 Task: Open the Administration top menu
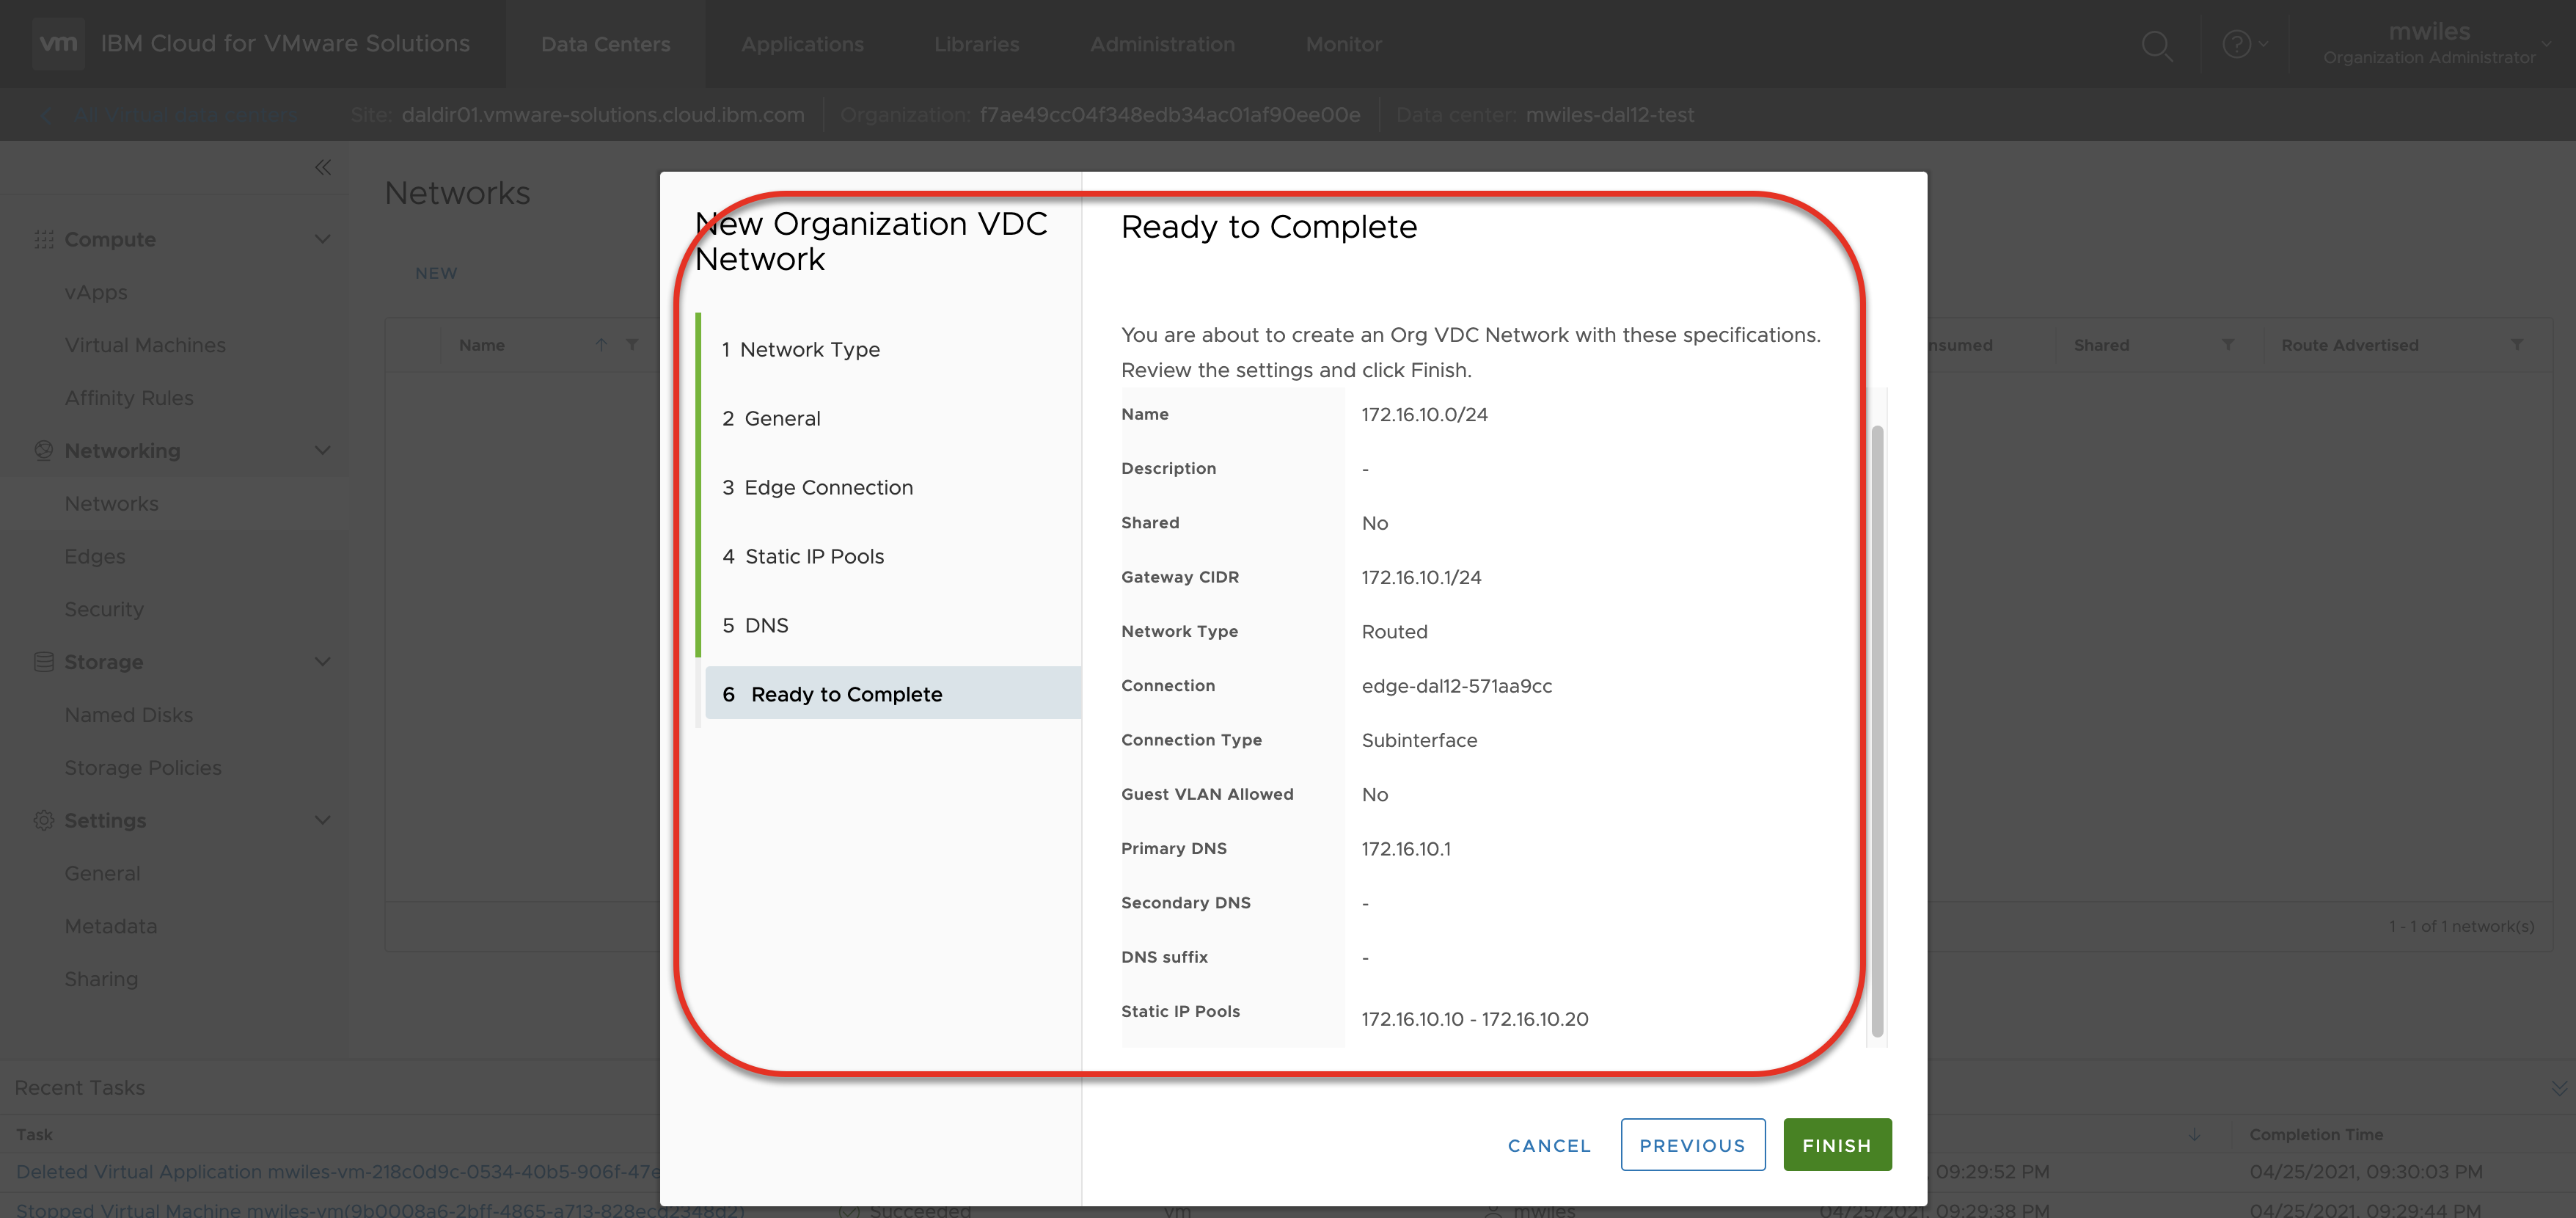pos(1162,44)
